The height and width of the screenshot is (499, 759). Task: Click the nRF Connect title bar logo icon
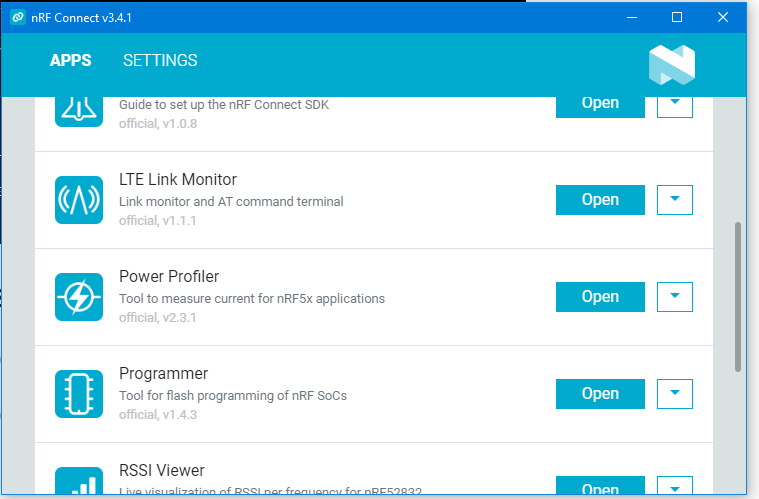pos(17,17)
